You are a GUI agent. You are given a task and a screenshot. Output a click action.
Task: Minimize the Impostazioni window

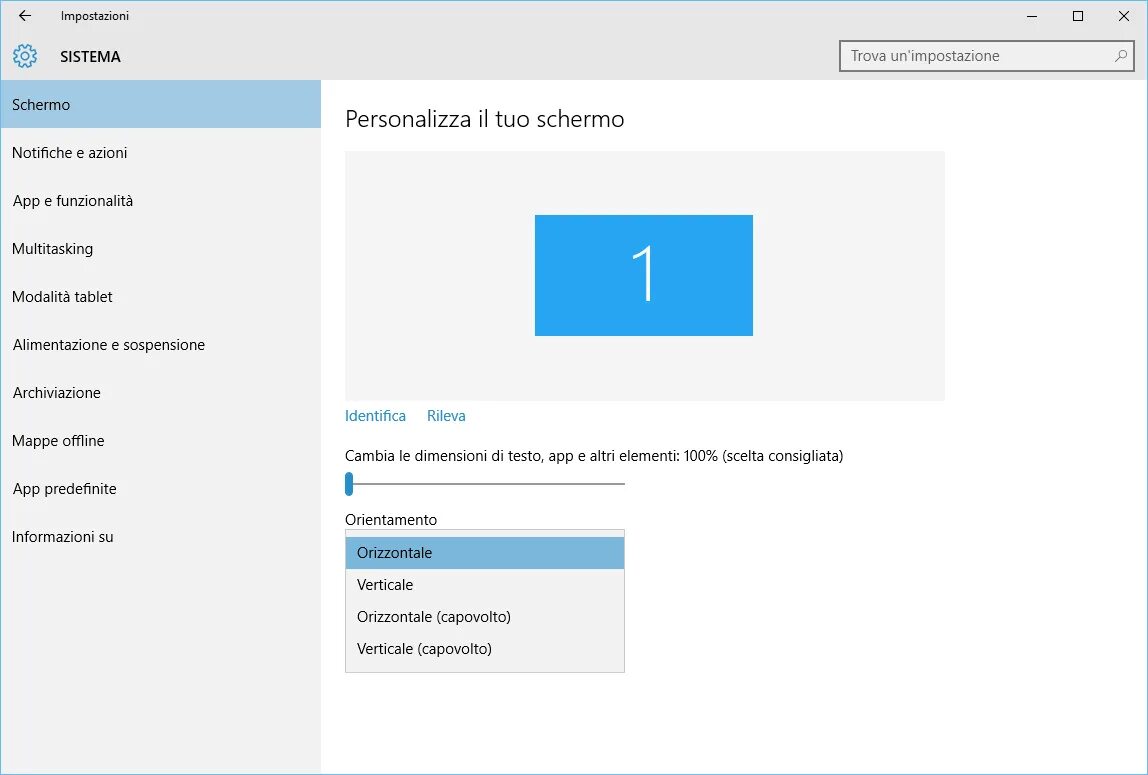click(x=1032, y=16)
